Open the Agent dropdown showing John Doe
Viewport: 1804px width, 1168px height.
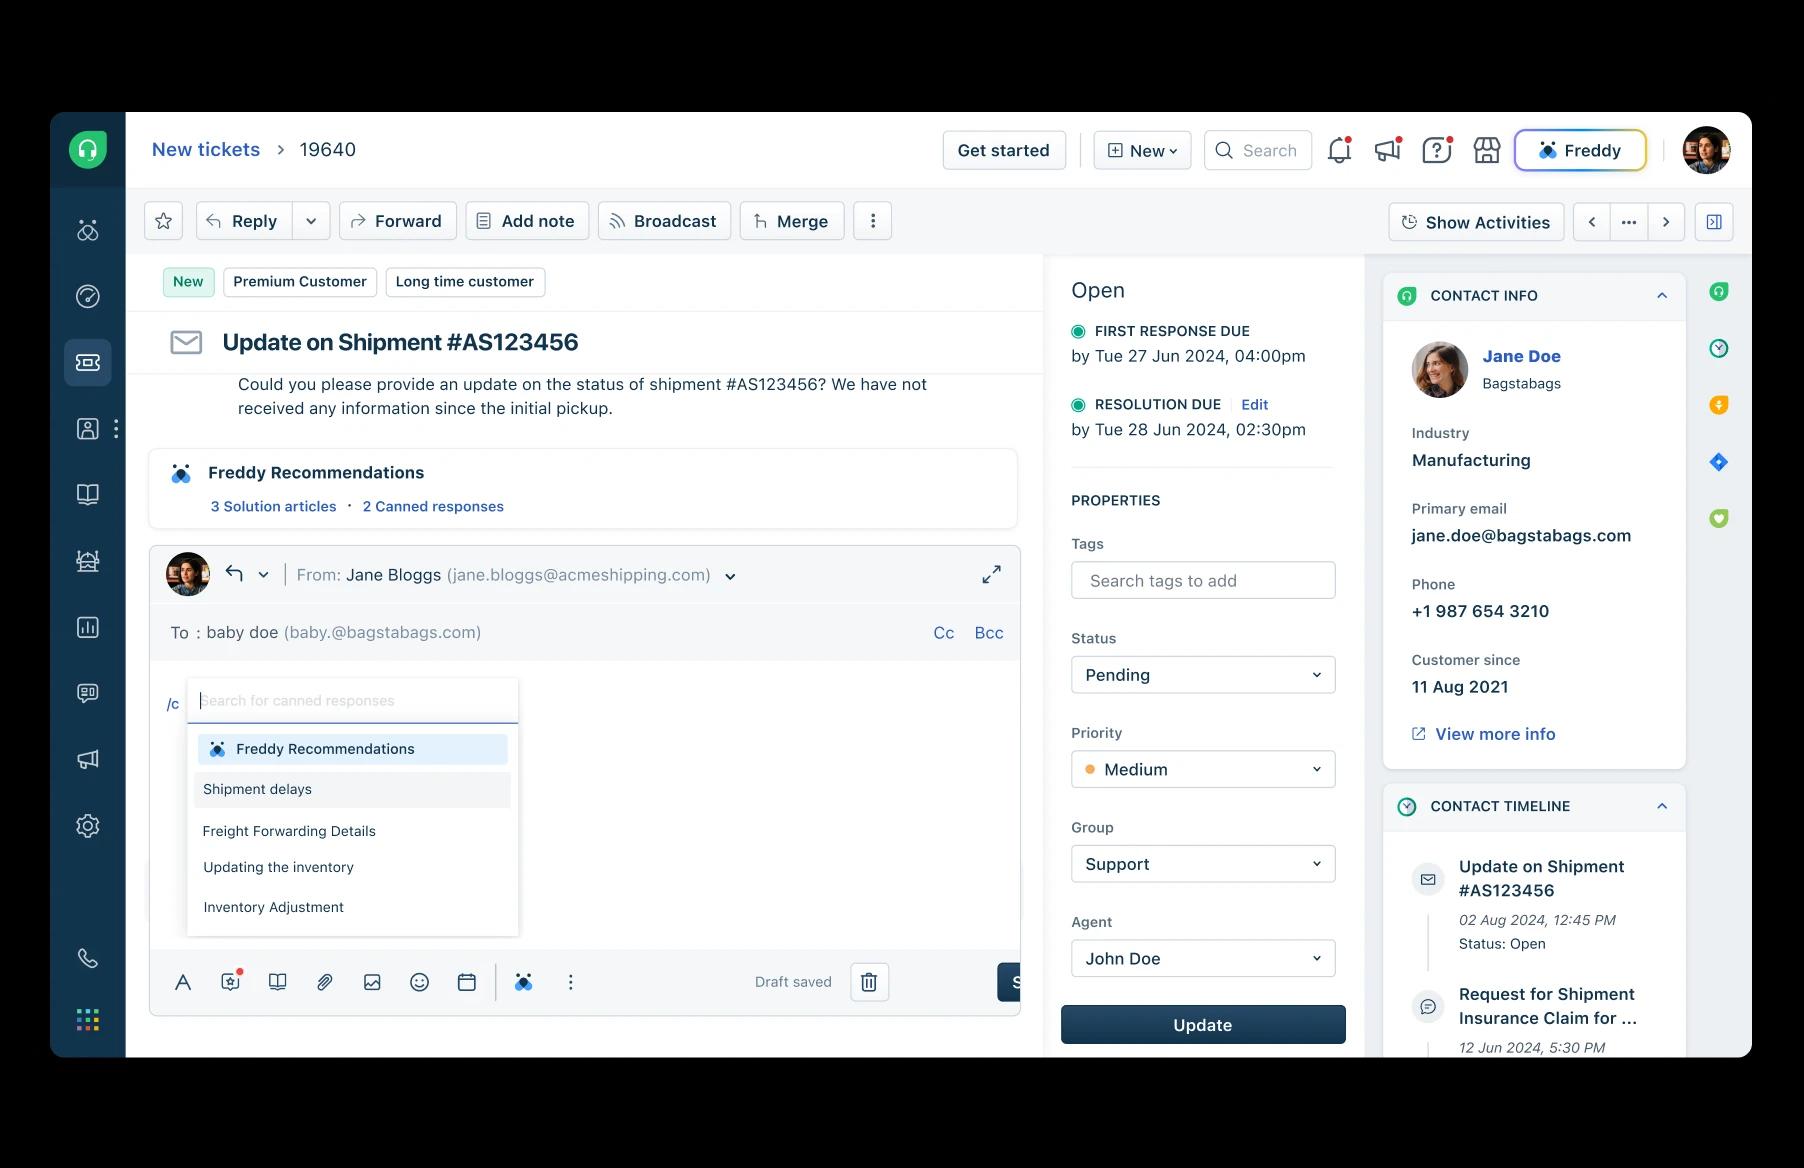pyautogui.click(x=1203, y=958)
